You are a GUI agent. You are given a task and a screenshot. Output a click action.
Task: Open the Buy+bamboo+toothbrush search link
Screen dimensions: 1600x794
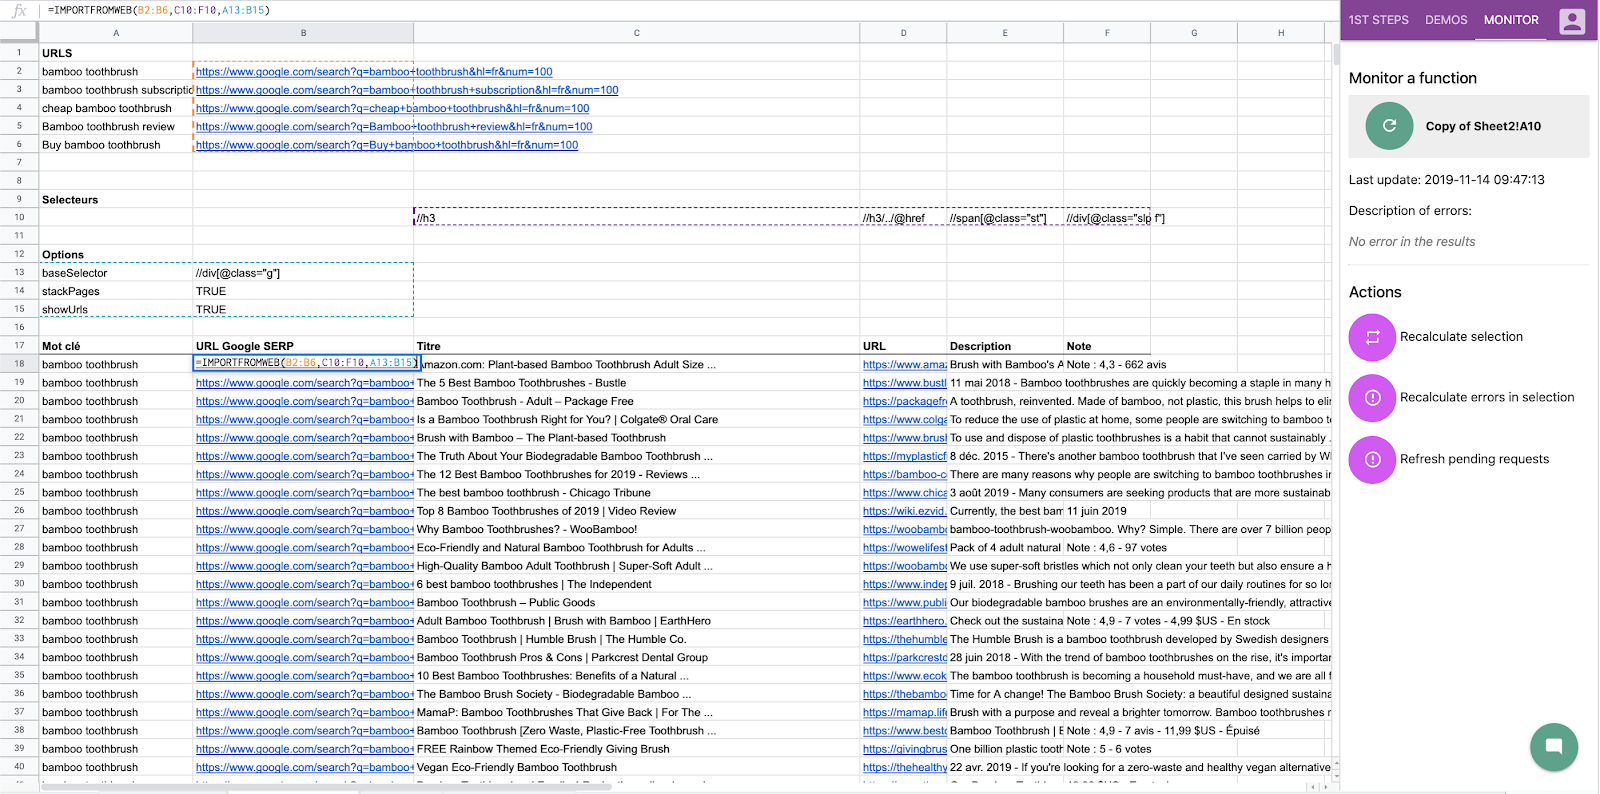point(387,145)
